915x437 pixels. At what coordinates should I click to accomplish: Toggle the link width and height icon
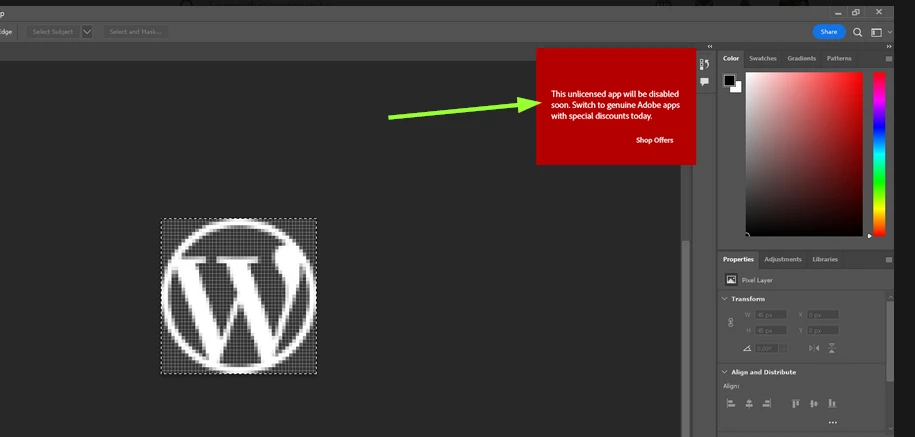tap(730, 322)
